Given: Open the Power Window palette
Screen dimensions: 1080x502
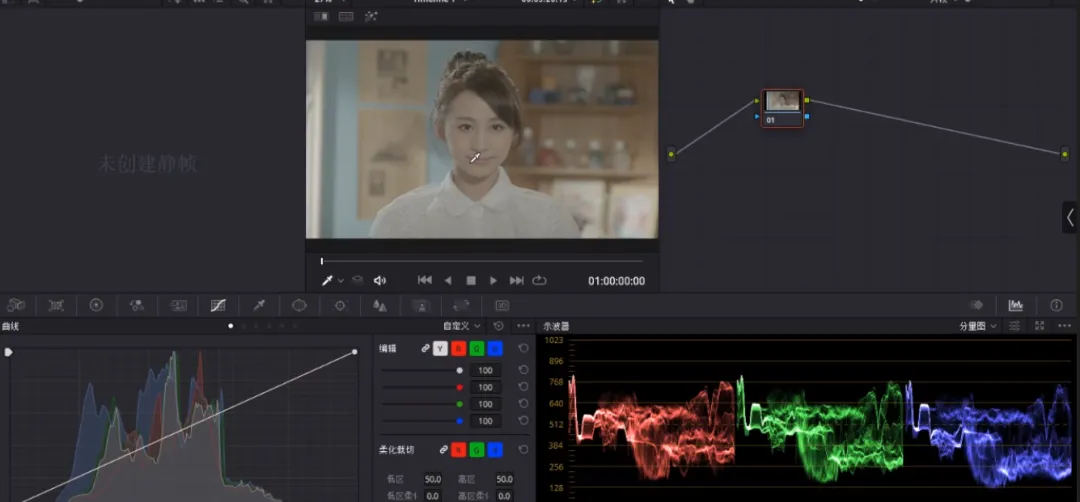Looking at the screenshot, I should [299, 305].
